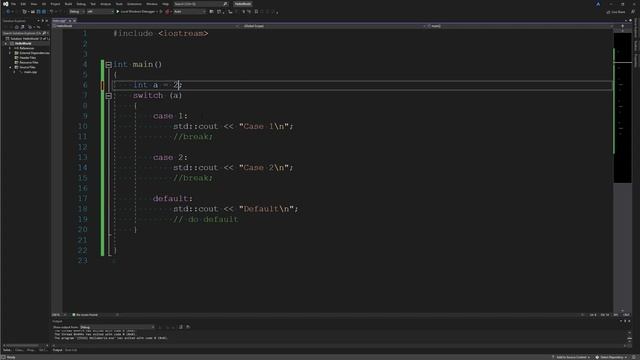Click Add to Source Control
Screen dimensions: 640x360
point(570,357)
